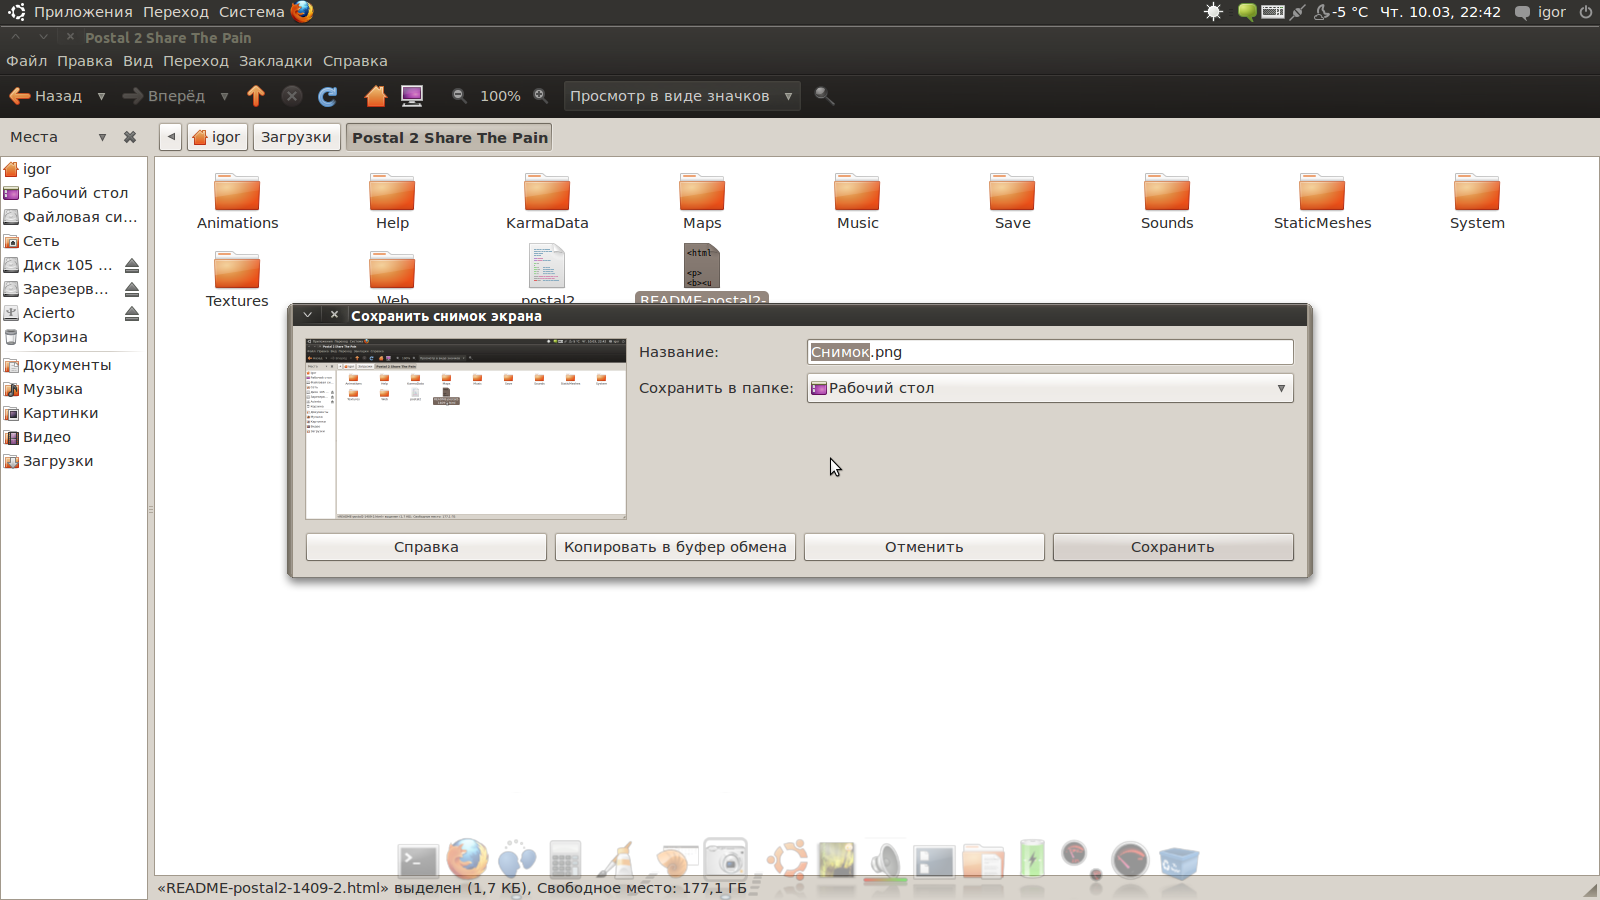
Task: Open the Справка menu in menu bar
Action: click(355, 61)
